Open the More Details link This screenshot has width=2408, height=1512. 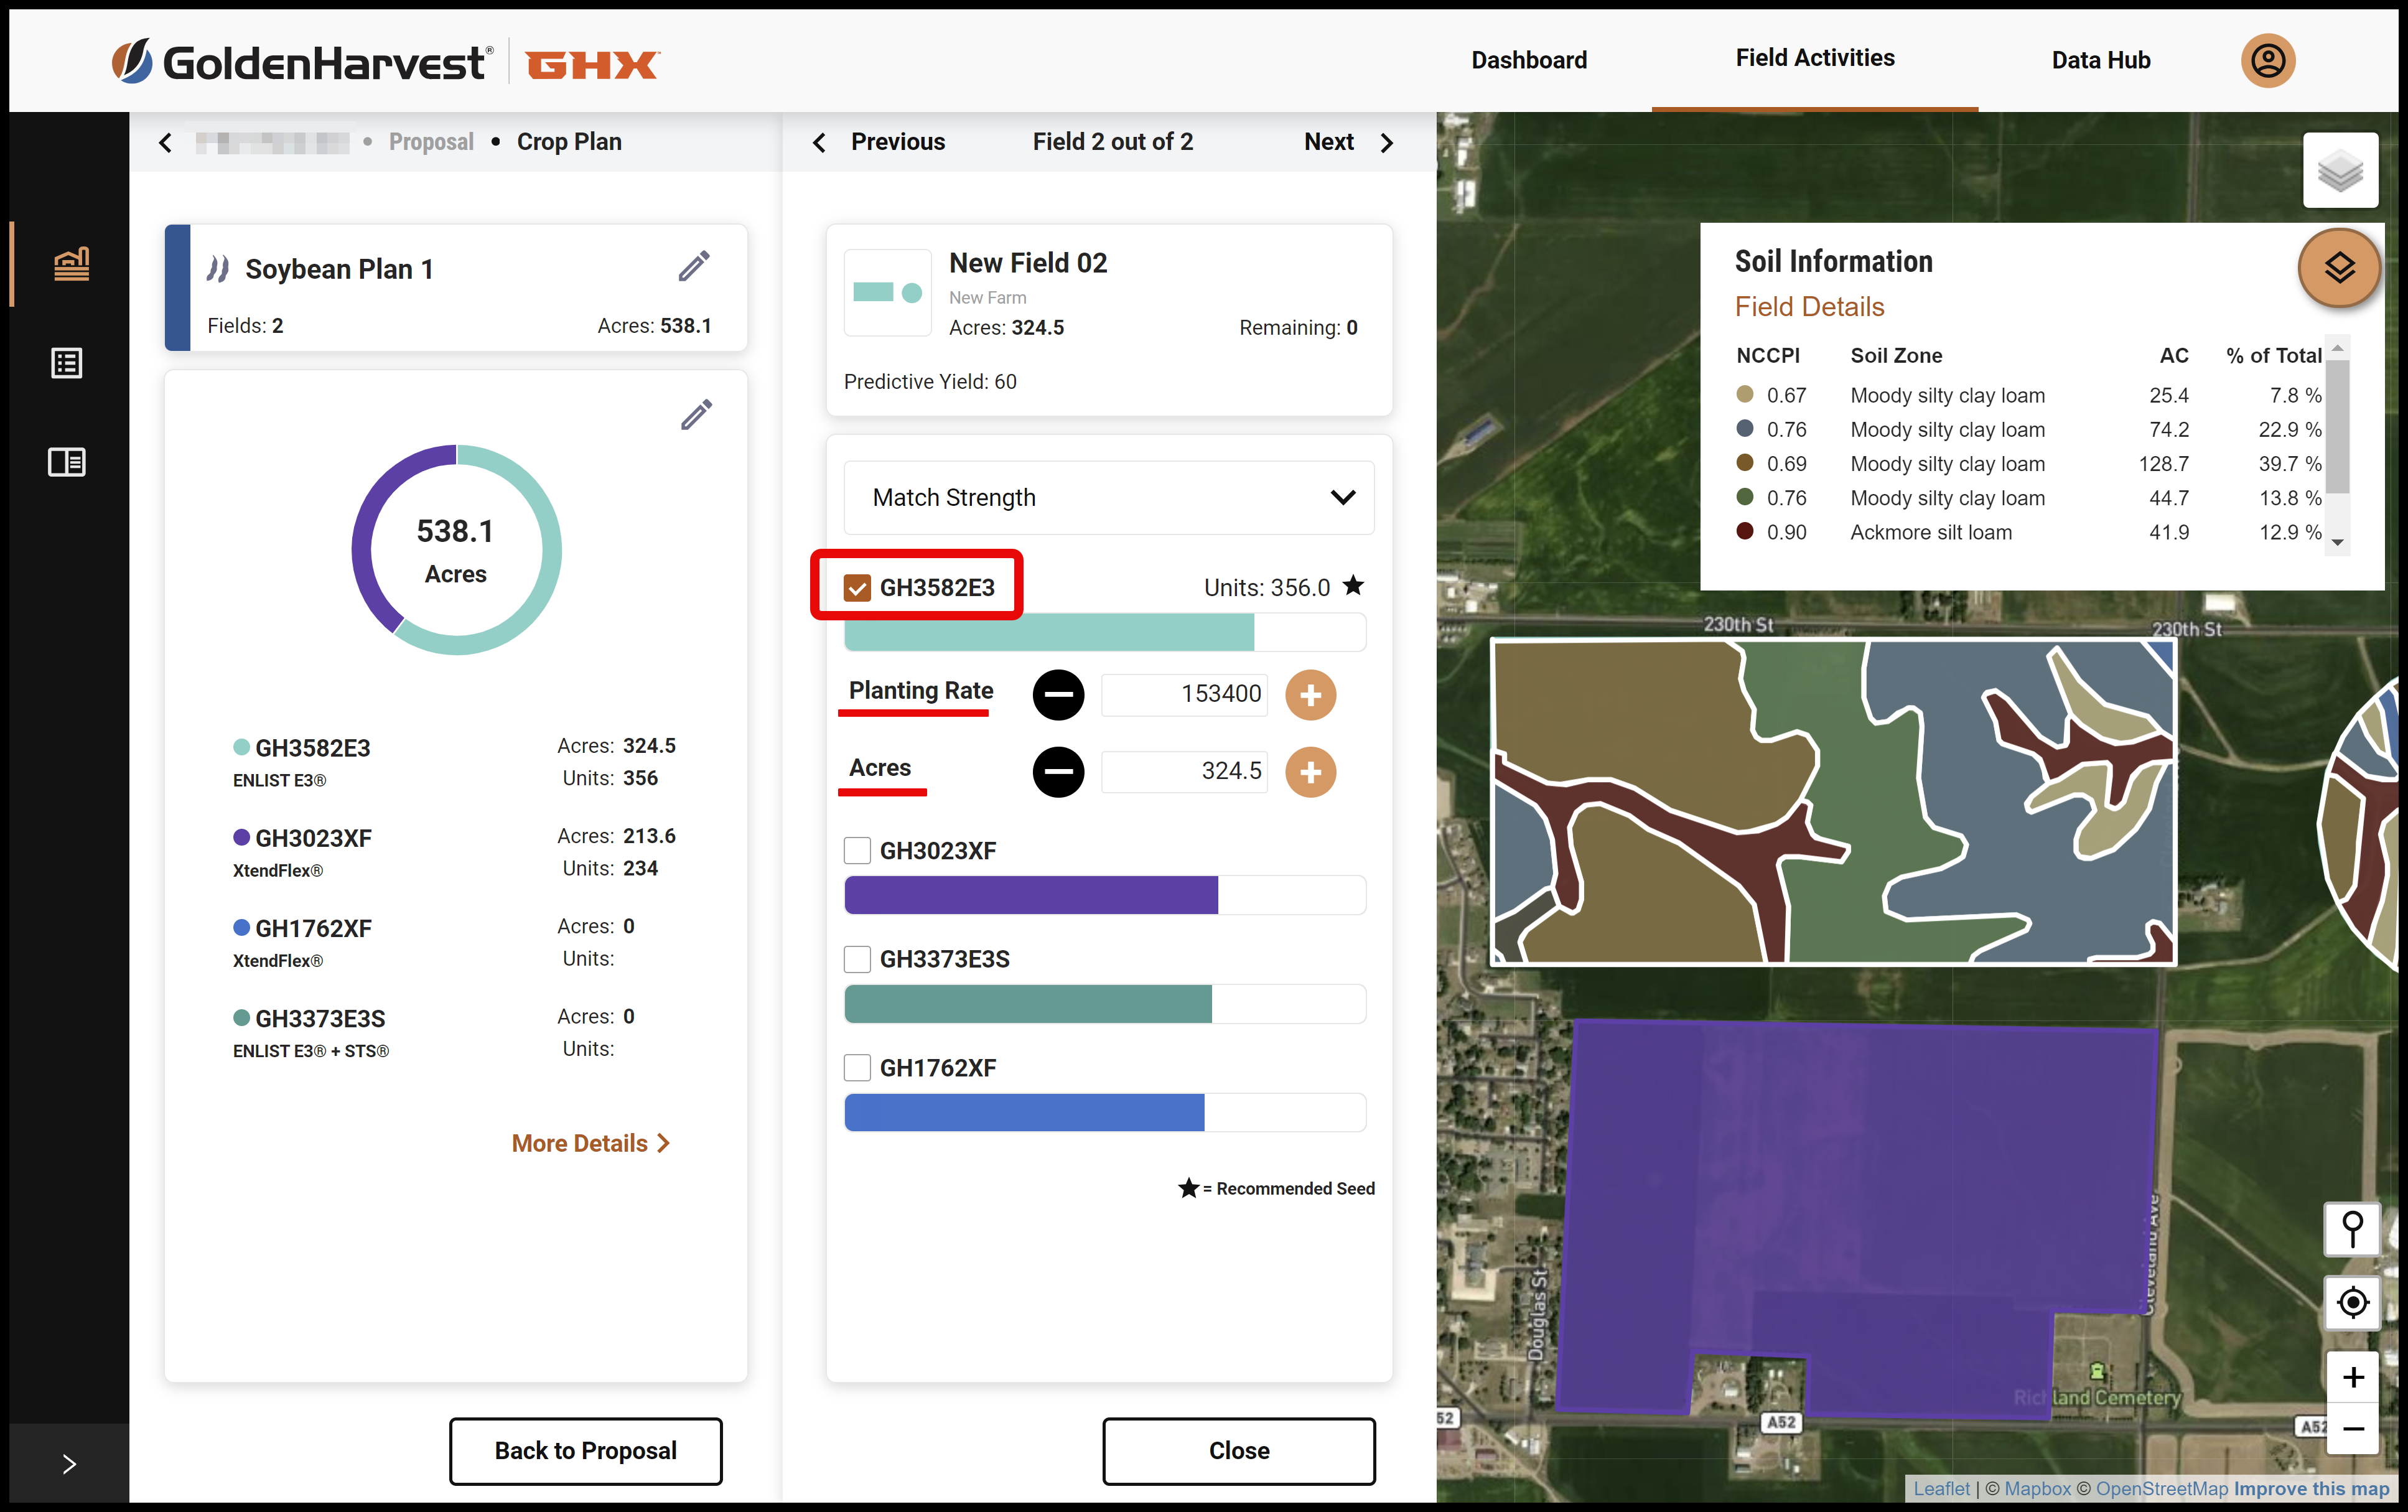coord(590,1144)
